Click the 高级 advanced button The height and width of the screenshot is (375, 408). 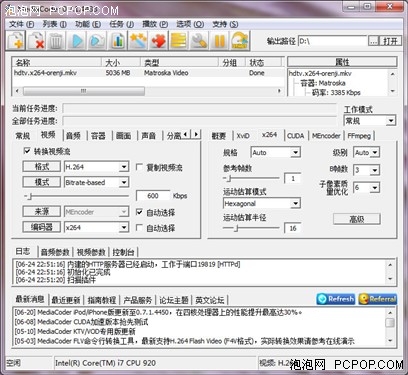click(x=357, y=219)
